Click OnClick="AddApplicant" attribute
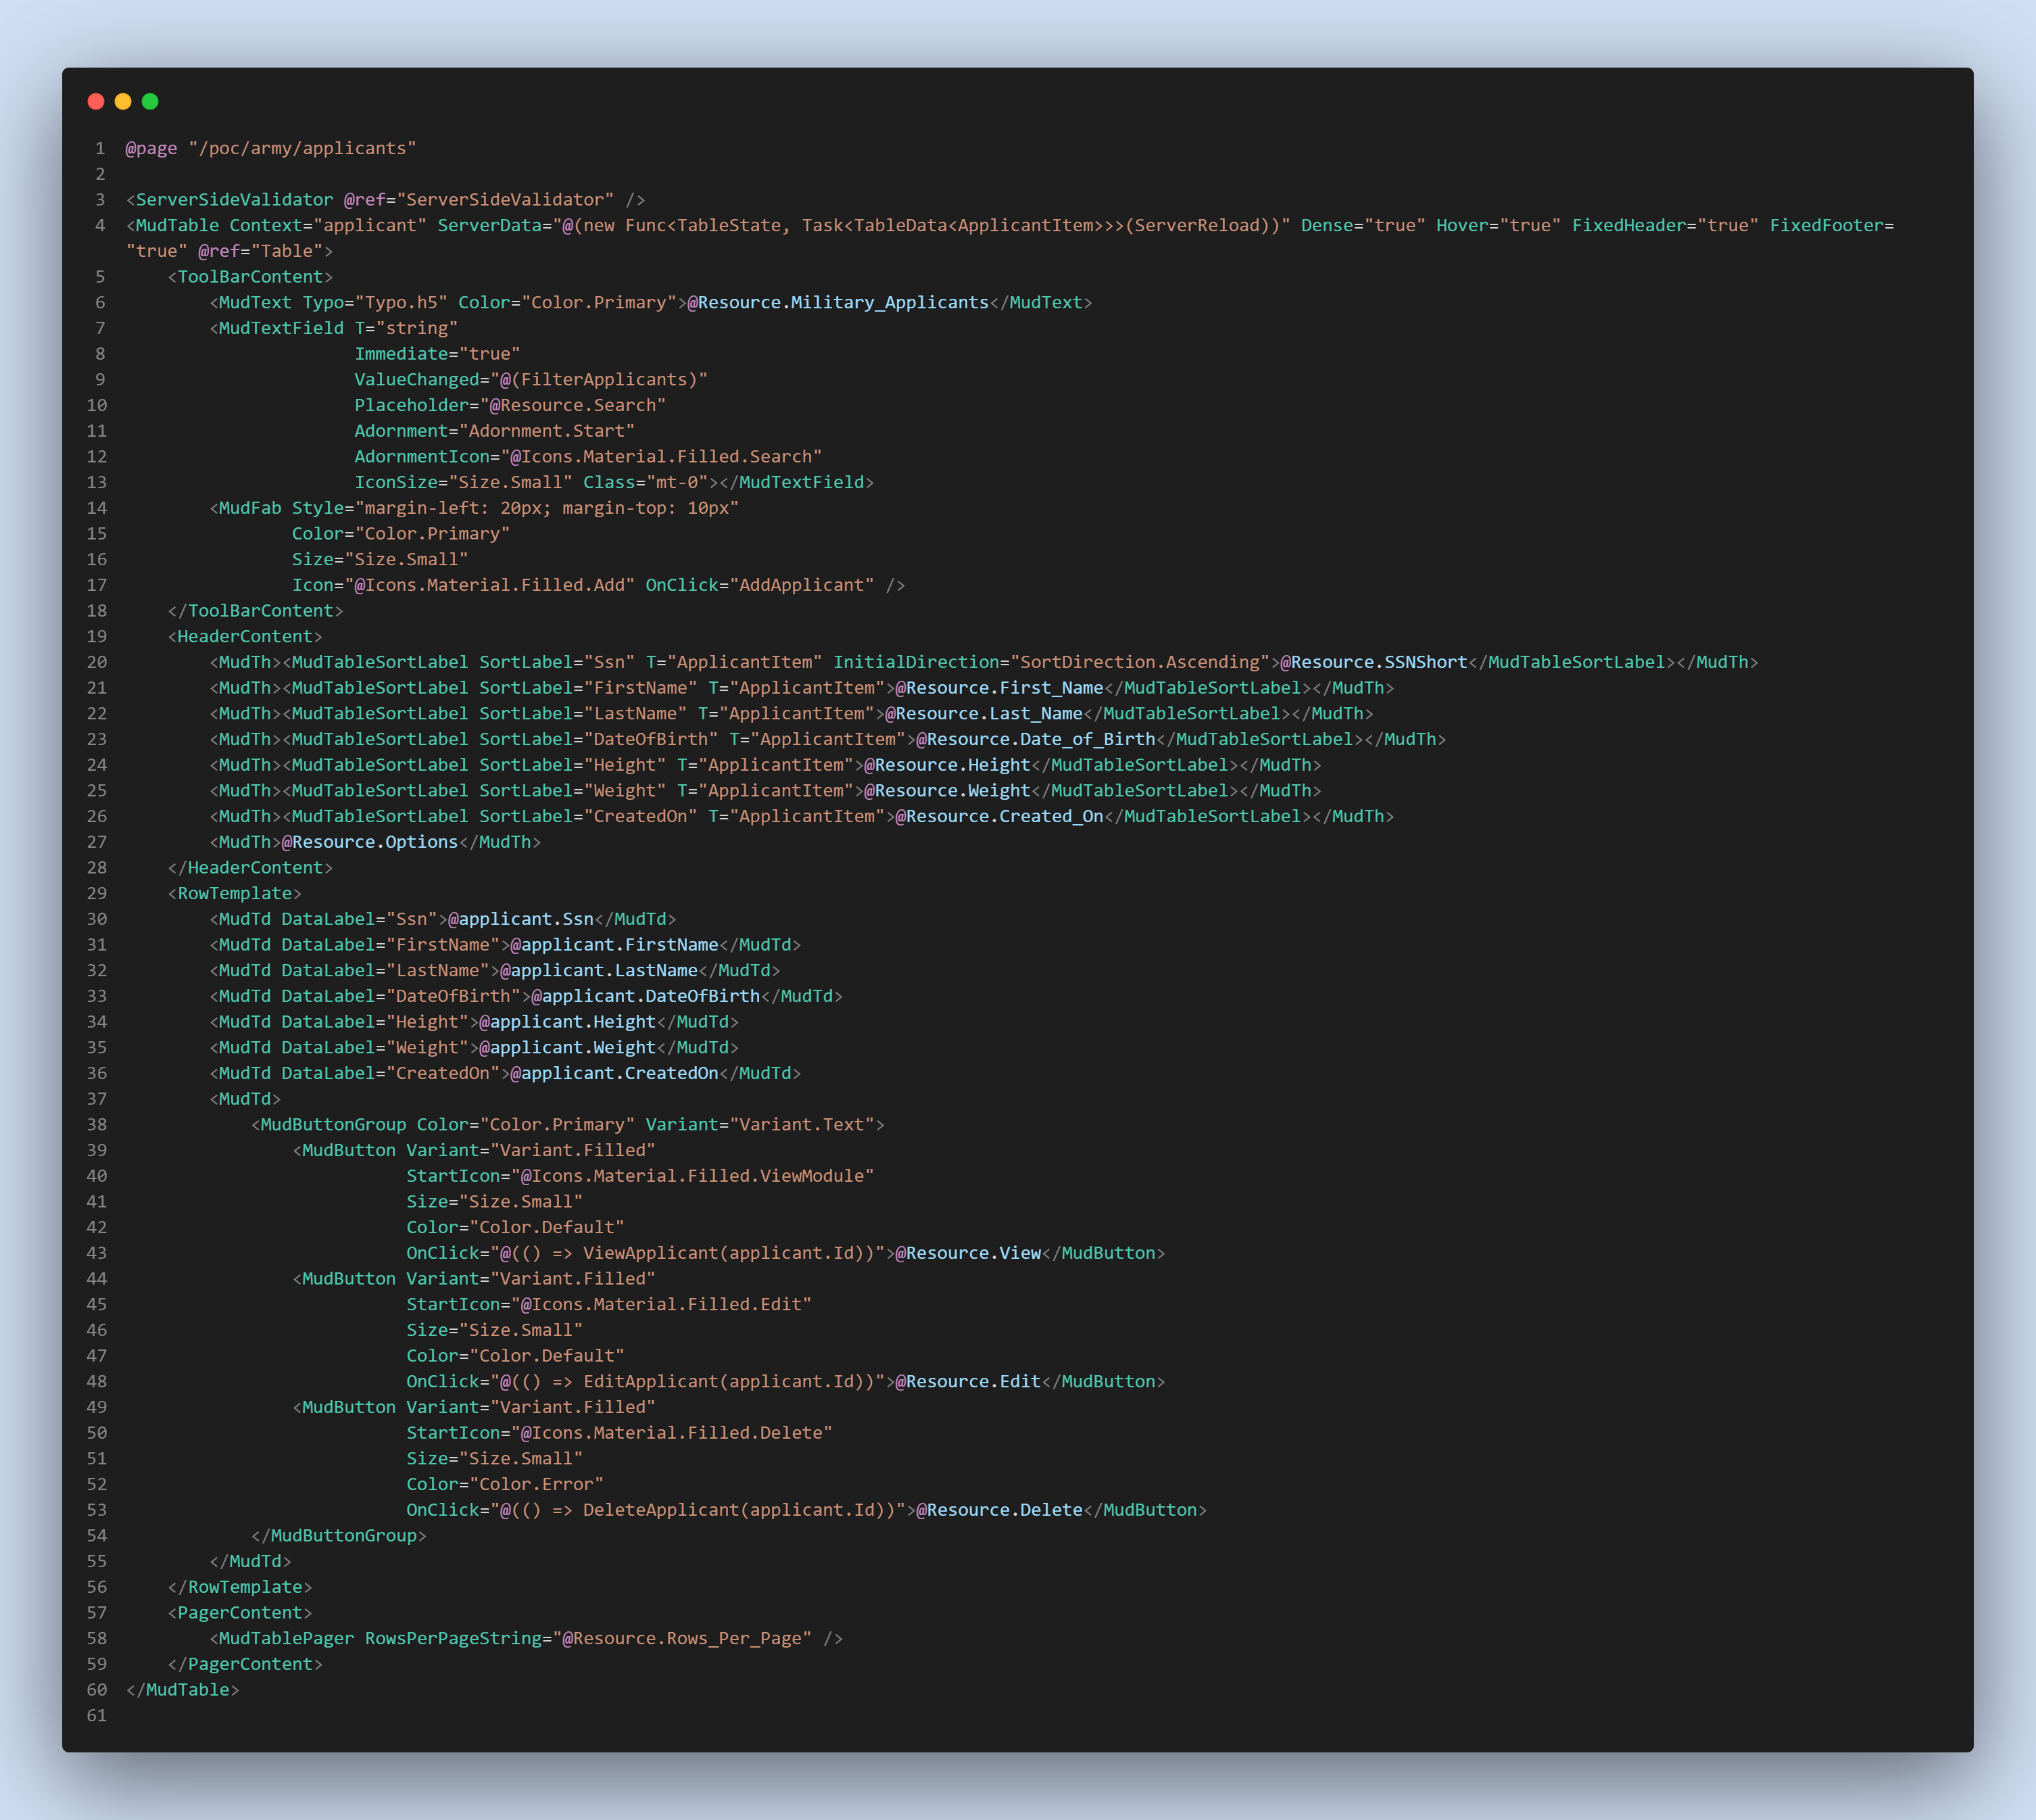The image size is (2036, 1820). (x=760, y=585)
